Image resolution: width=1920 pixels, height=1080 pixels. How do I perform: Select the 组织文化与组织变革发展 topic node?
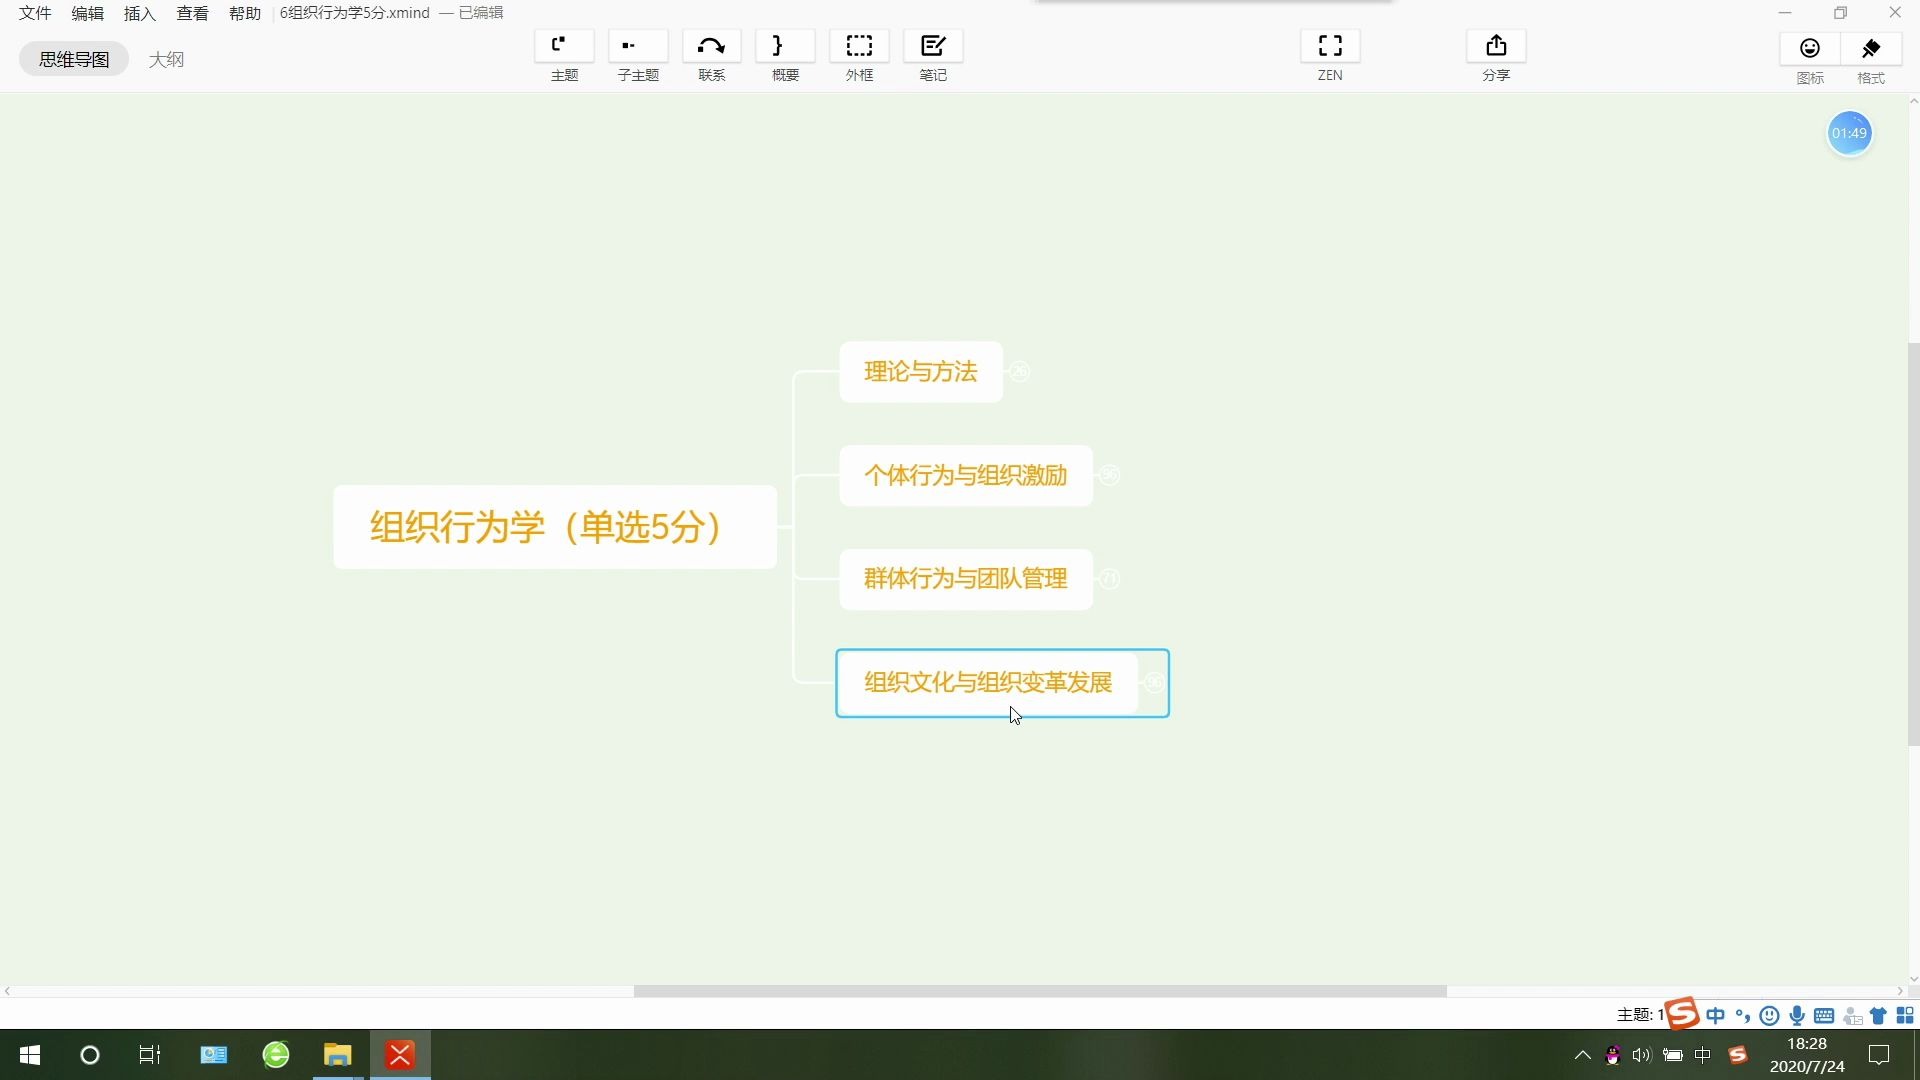point(988,683)
